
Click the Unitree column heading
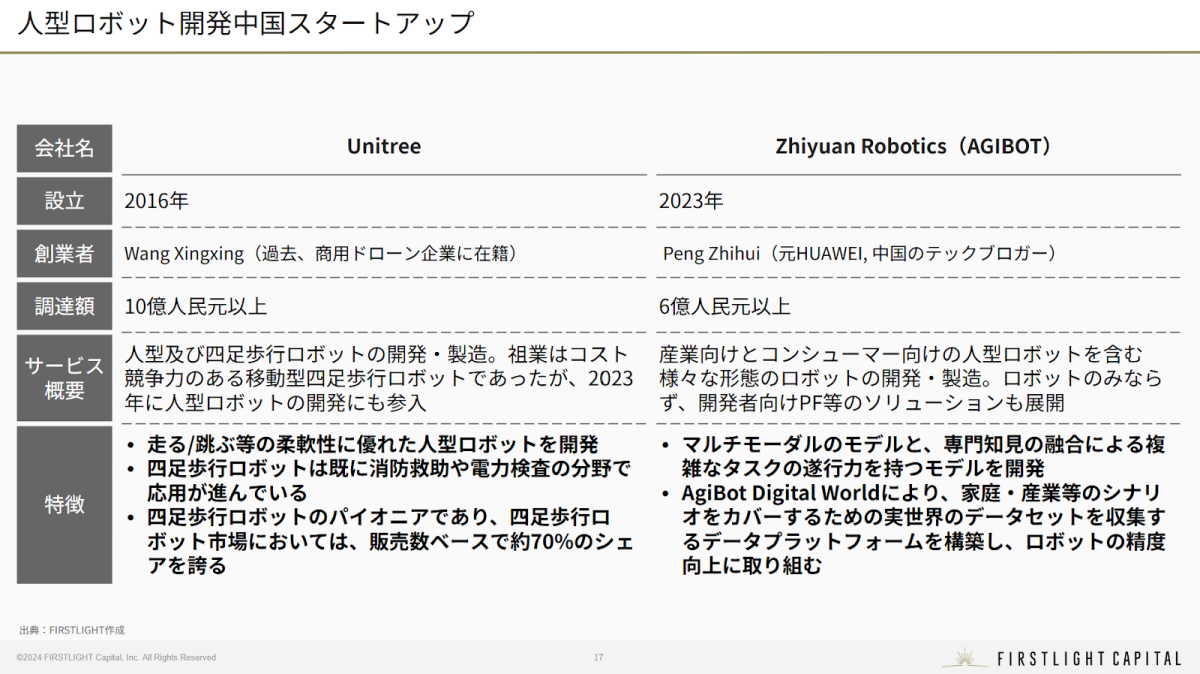tap(384, 146)
